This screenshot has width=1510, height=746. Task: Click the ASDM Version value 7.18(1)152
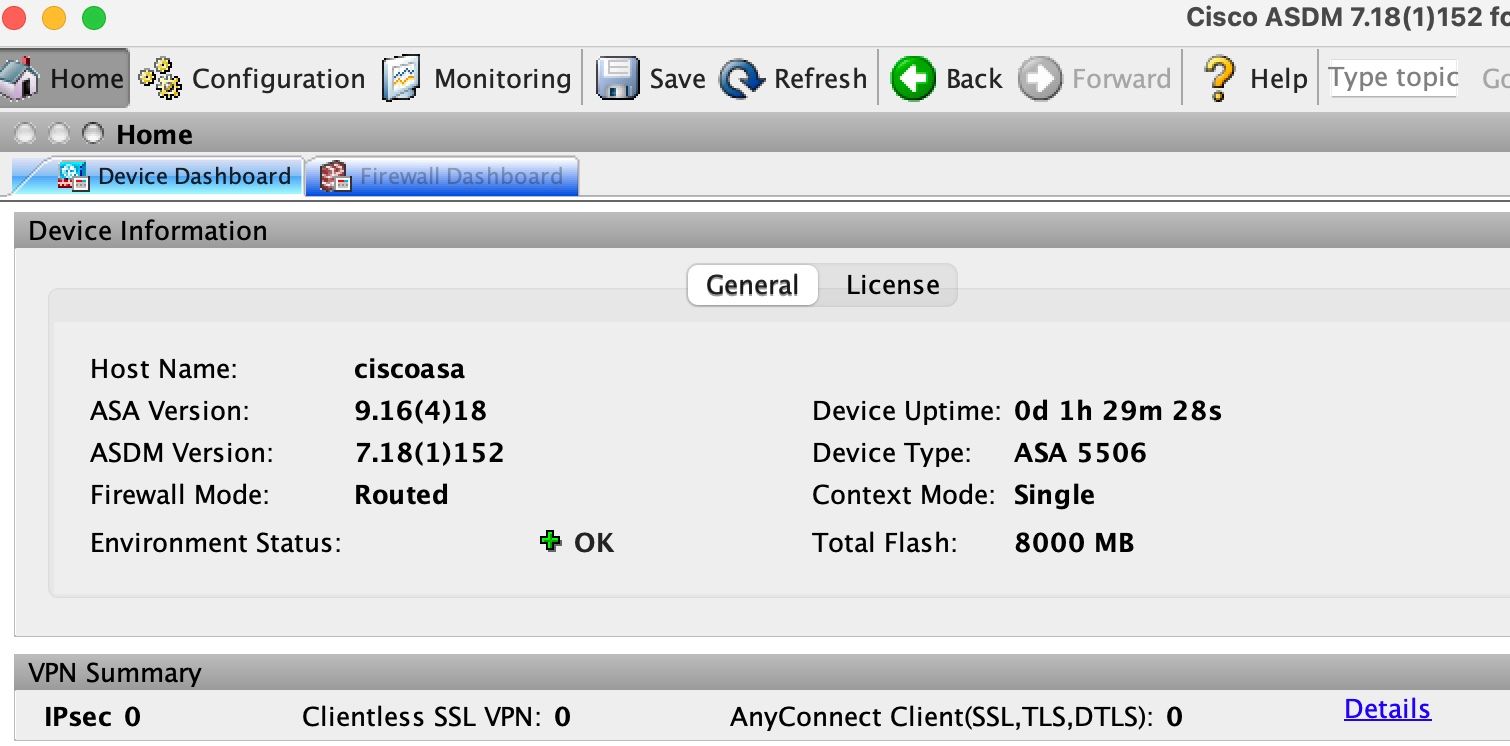tap(429, 453)
